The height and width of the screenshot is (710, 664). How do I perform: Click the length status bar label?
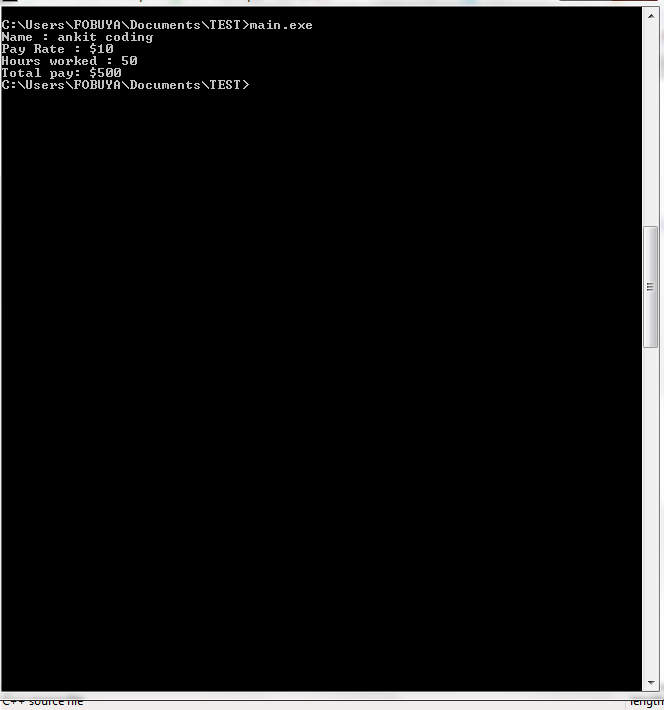coord(647,703)
